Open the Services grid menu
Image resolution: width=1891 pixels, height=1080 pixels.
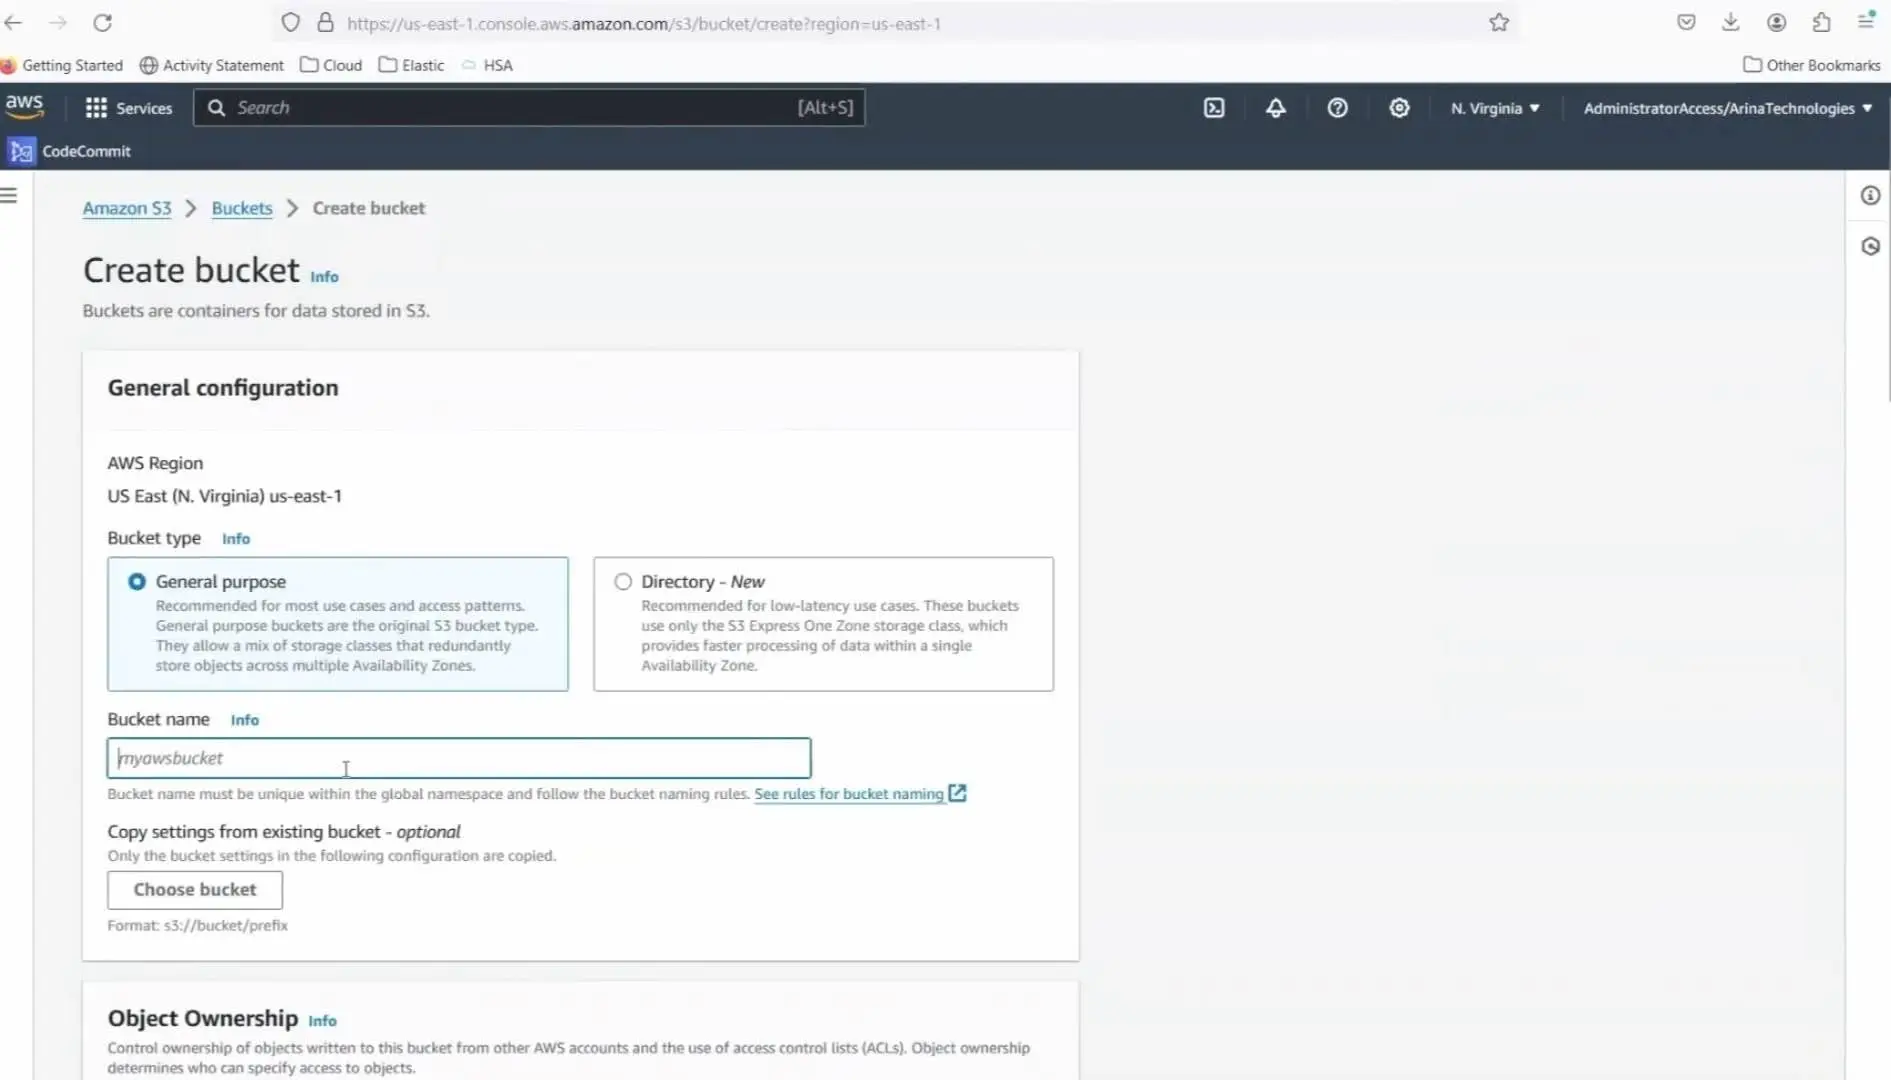click(129, 108)
